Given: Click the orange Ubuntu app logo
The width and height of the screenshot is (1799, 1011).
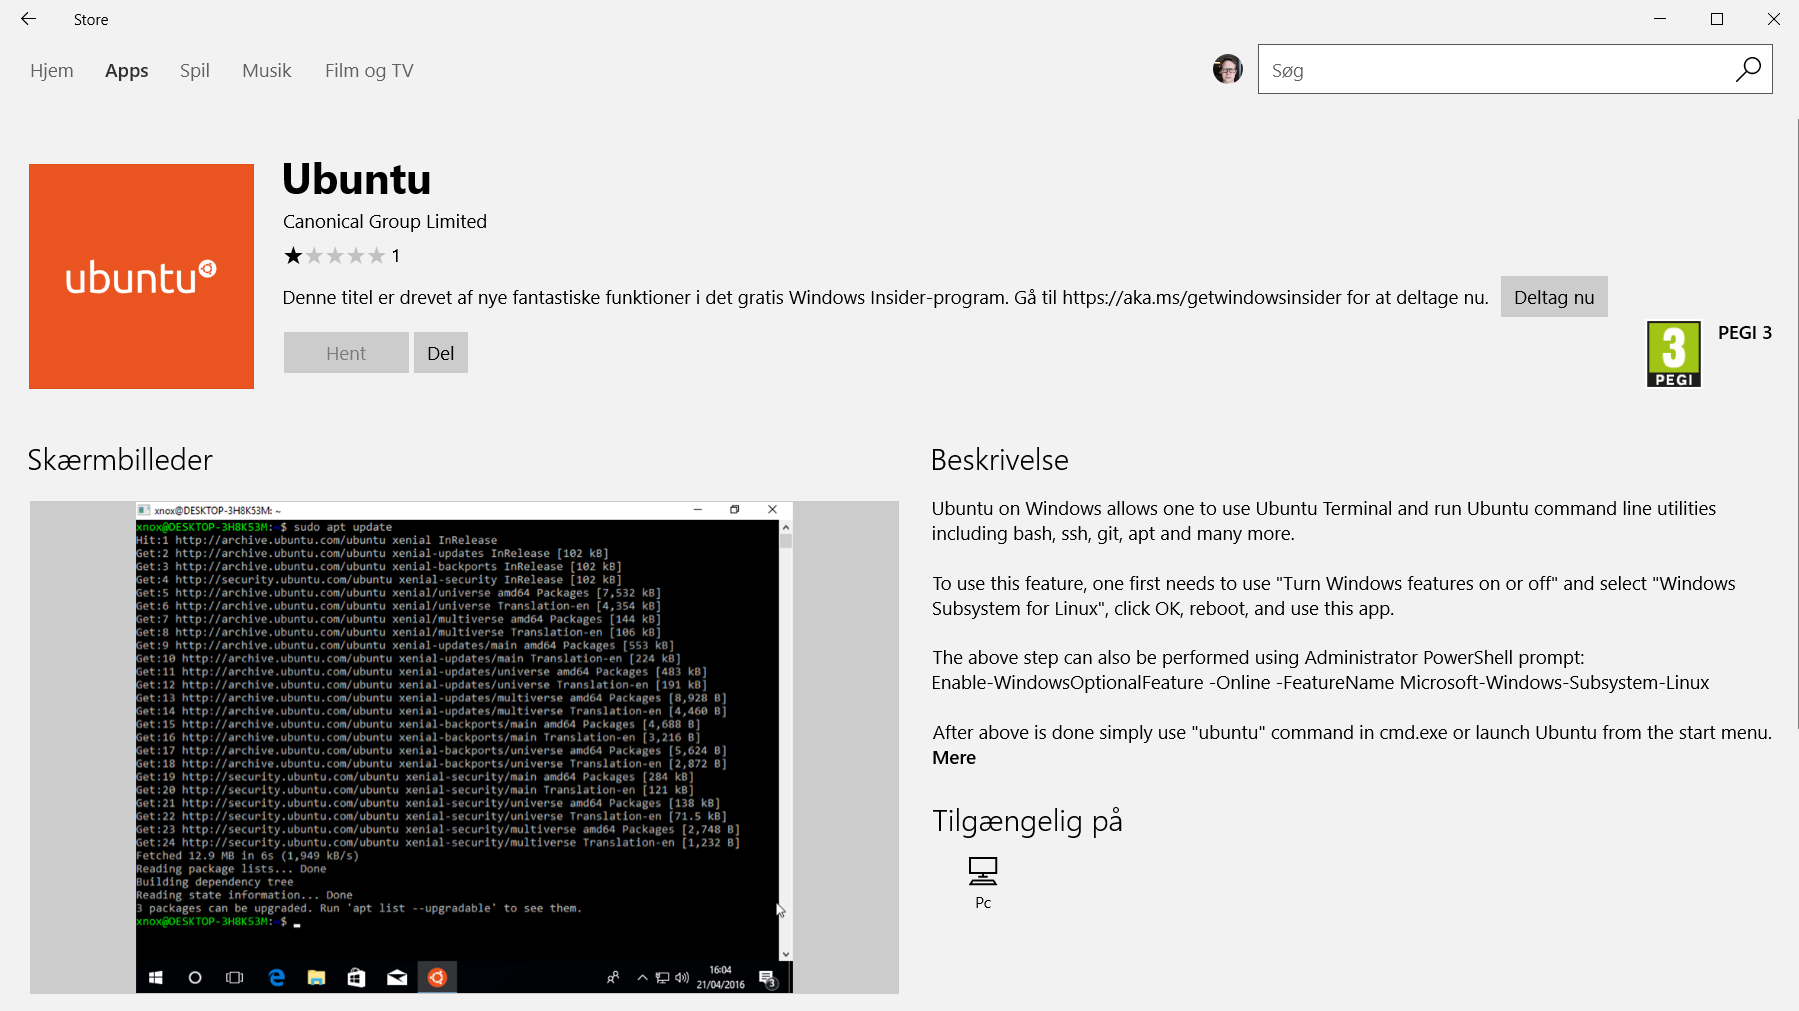Looking at the screenshot, I should tap(141, 276).
